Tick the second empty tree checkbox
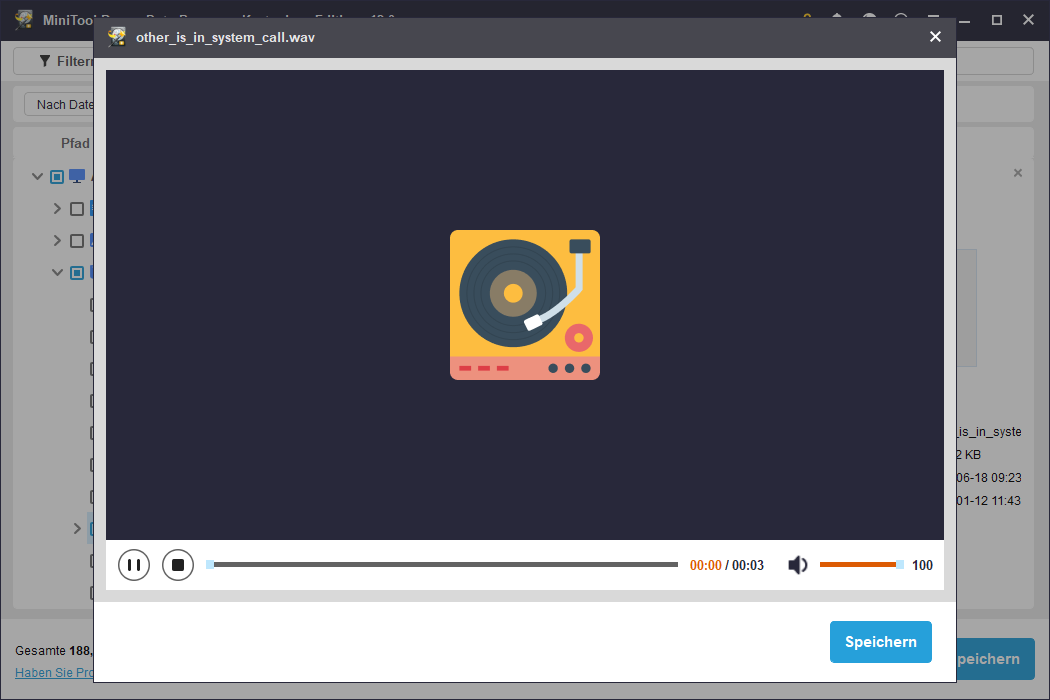 click(x=77, y=240)
